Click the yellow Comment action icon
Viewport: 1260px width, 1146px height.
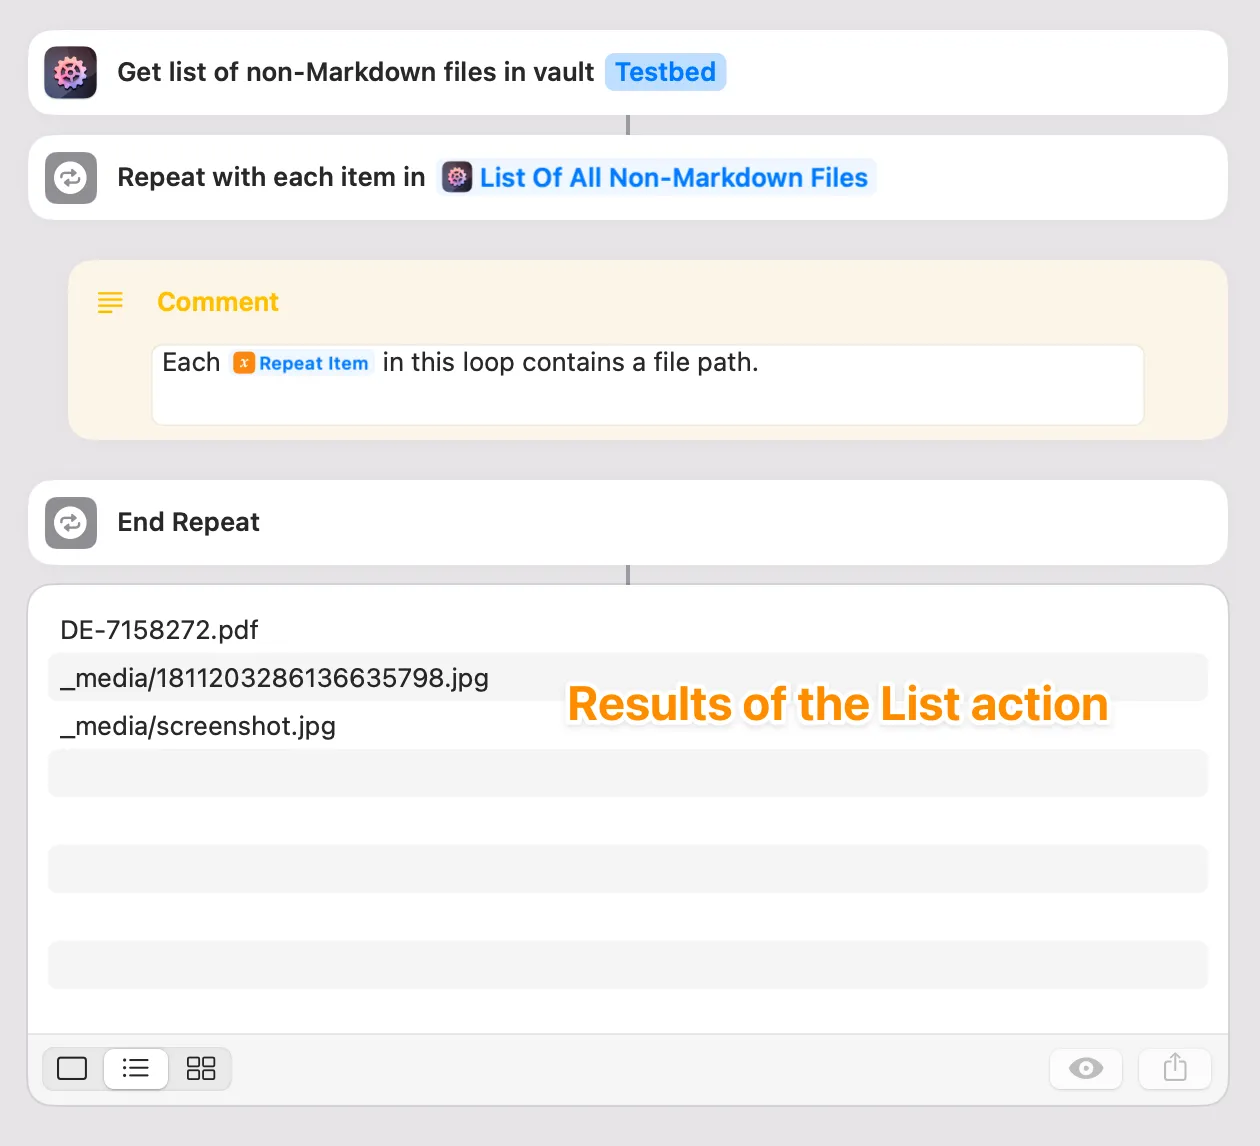click(x=110, y=302)
